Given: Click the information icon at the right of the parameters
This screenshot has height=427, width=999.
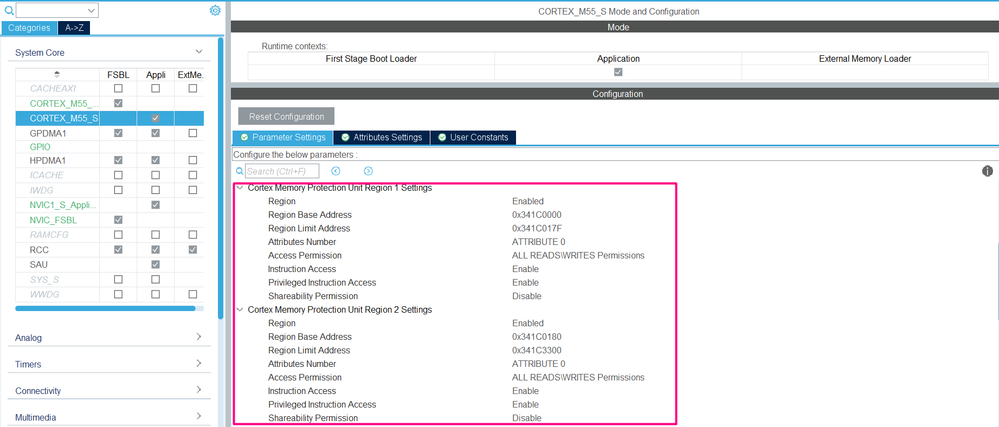Looking at the screenshot, I should tap(988, 171).
